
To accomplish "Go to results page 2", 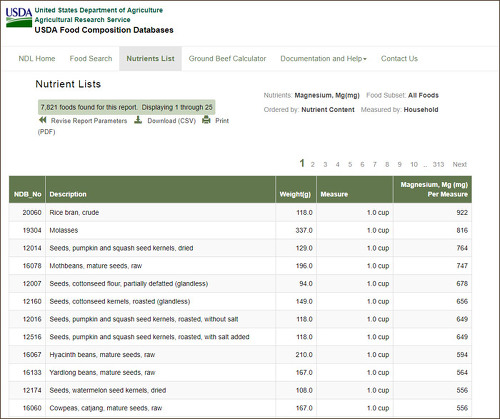I will [x=312, y=164].
